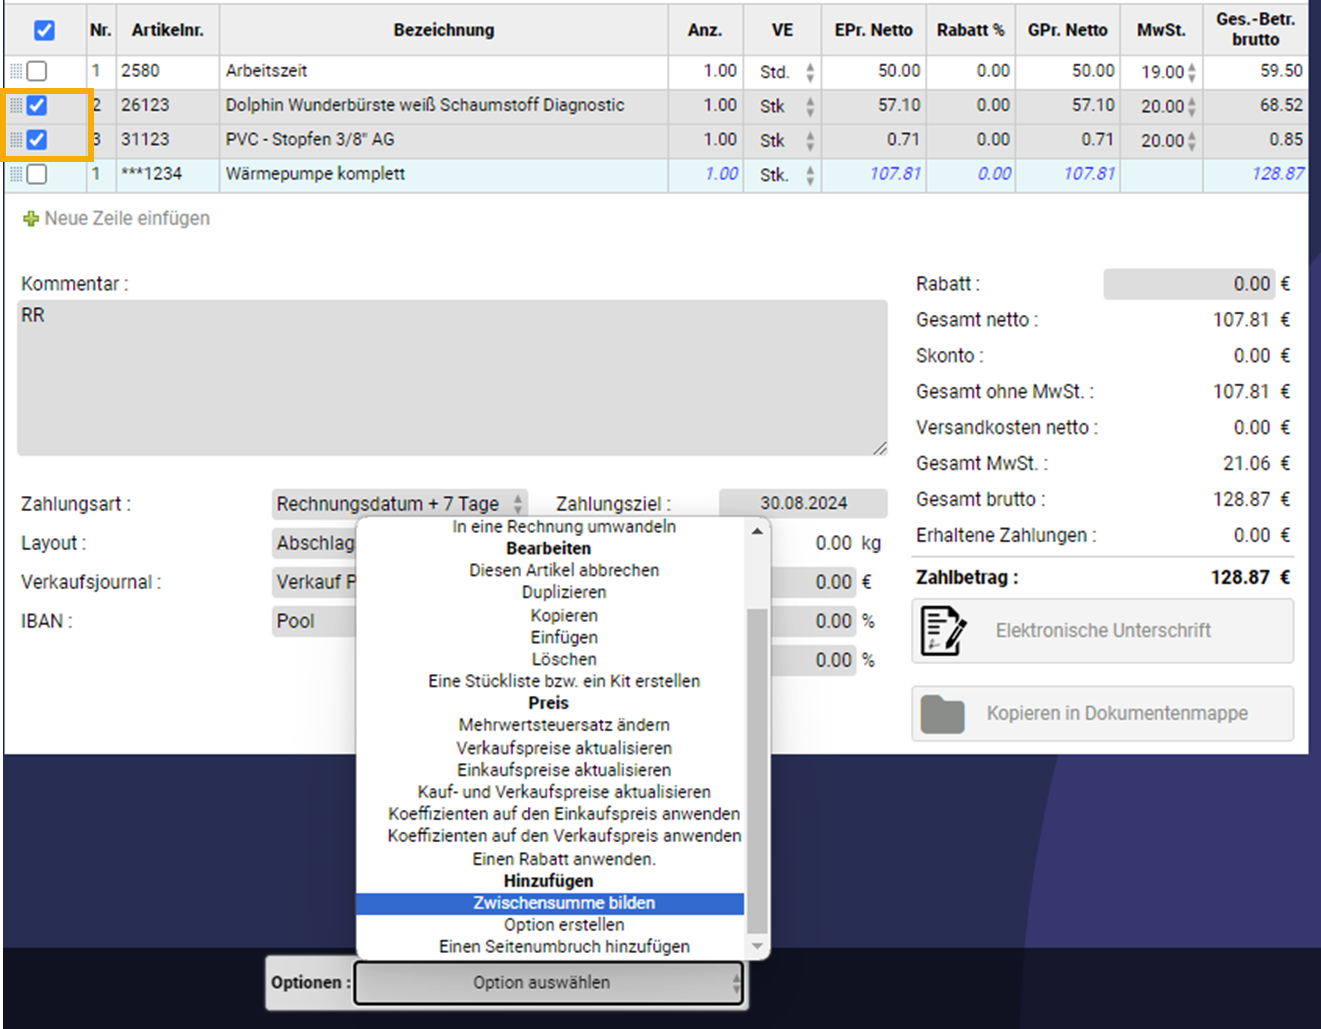
Task: Click the green plus icon for new row
Action: pos(31,218)
